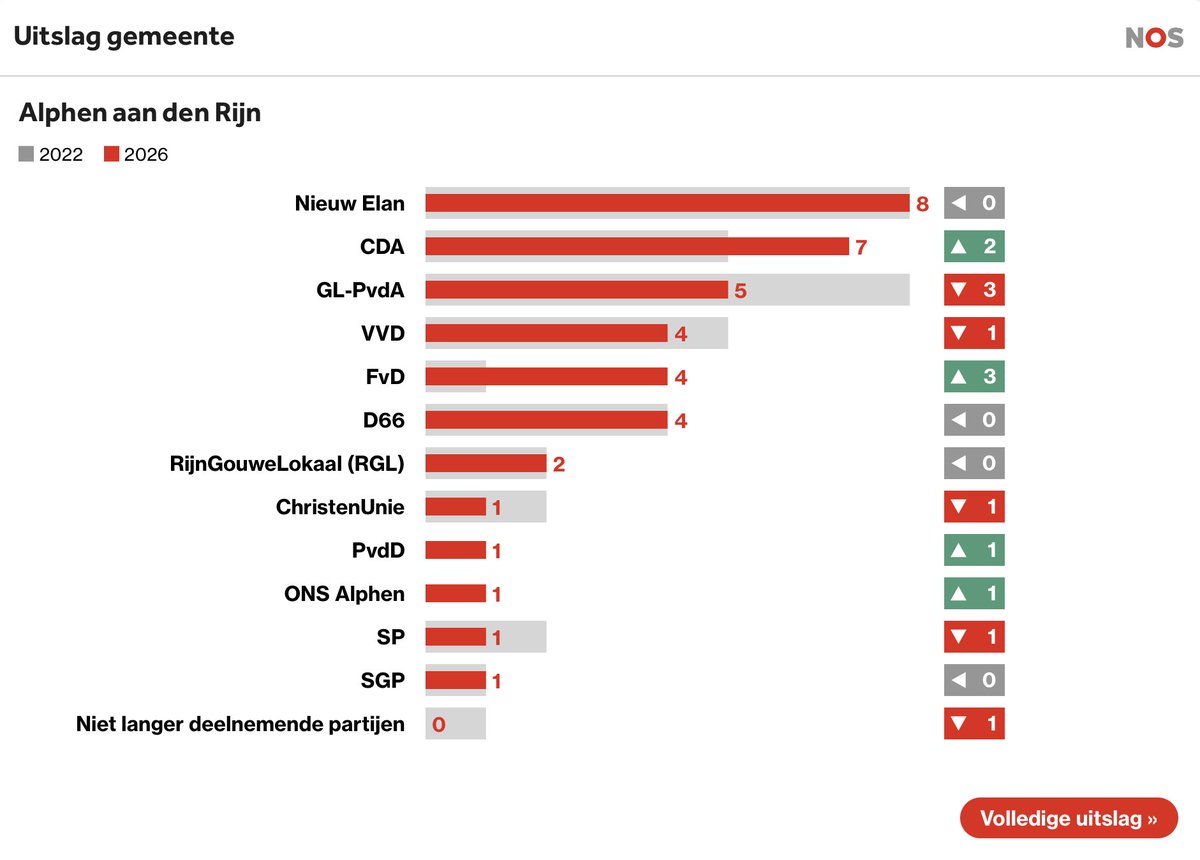This screenshot has height=860, width=1200.
Task: Click the red 2026 legend swatch
Action: click(x=111, y=154)
